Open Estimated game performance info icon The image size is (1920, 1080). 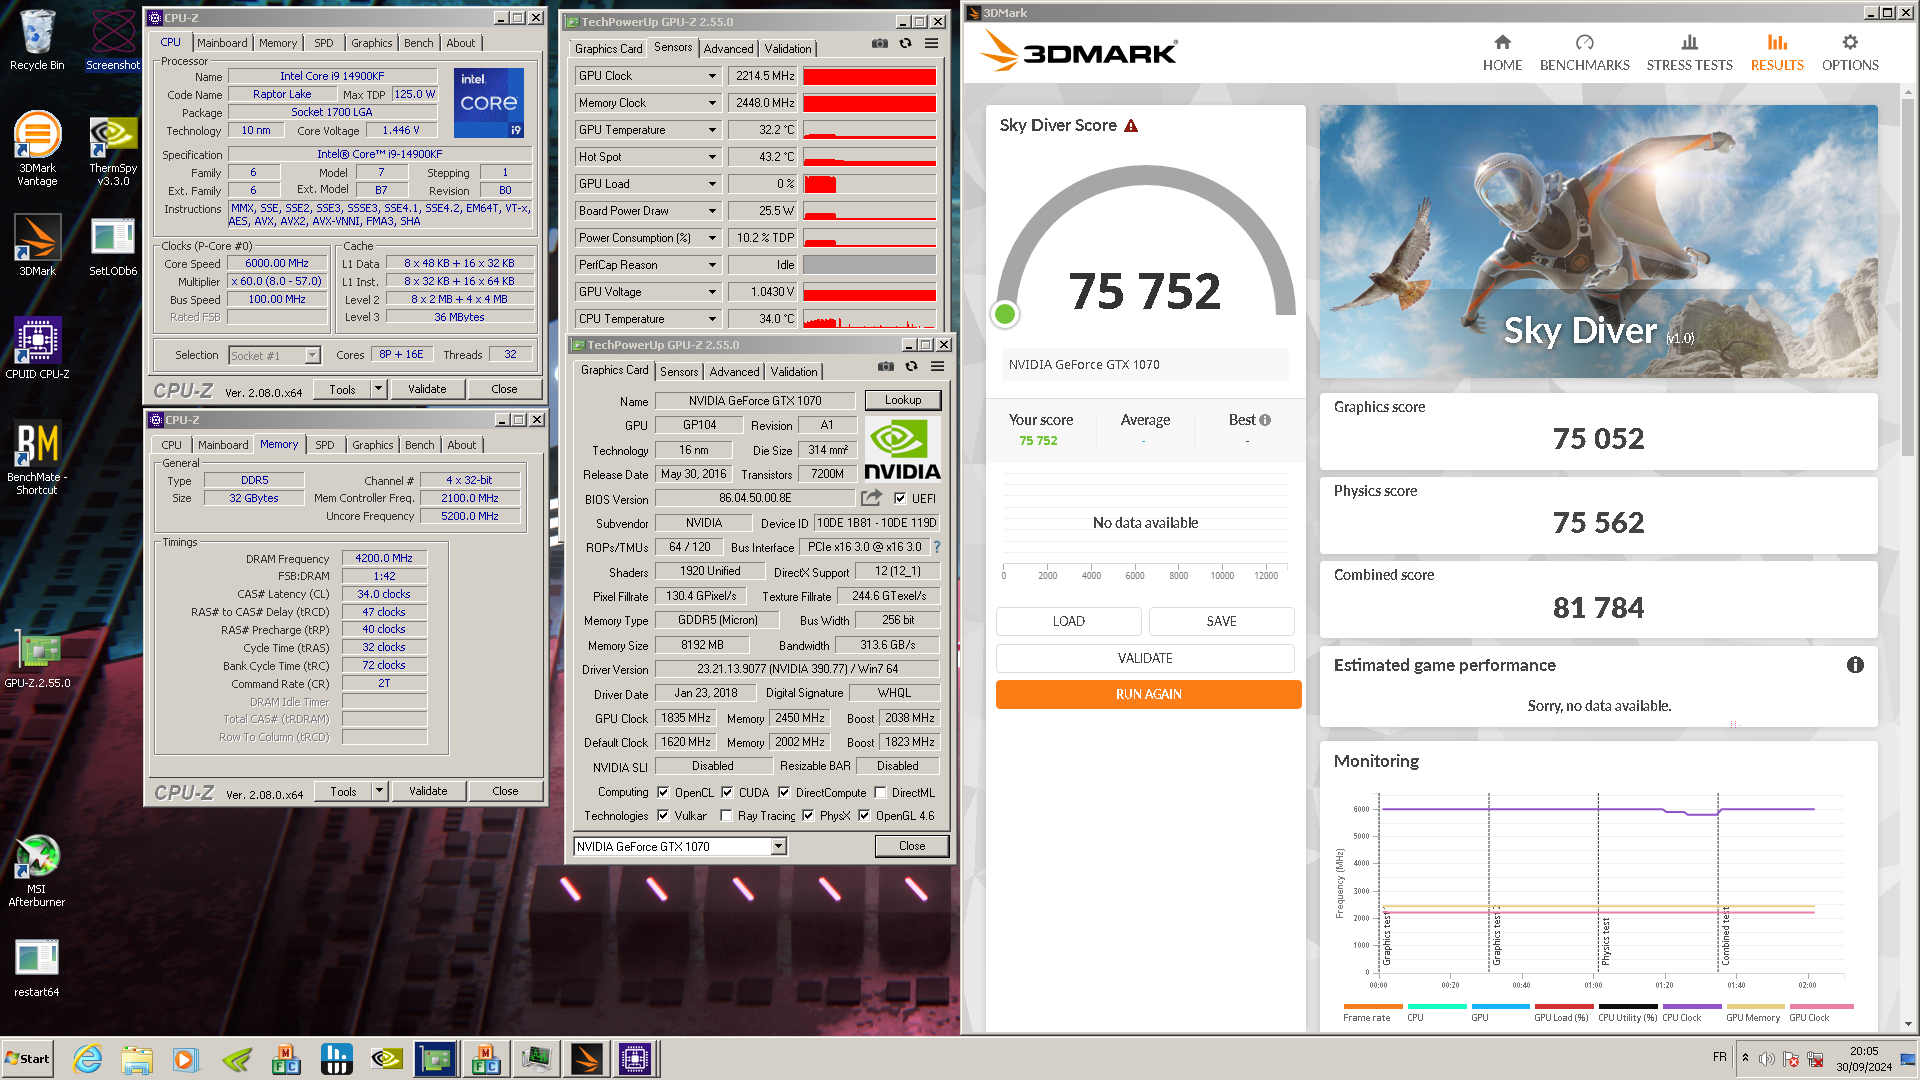coord(1855,665)
